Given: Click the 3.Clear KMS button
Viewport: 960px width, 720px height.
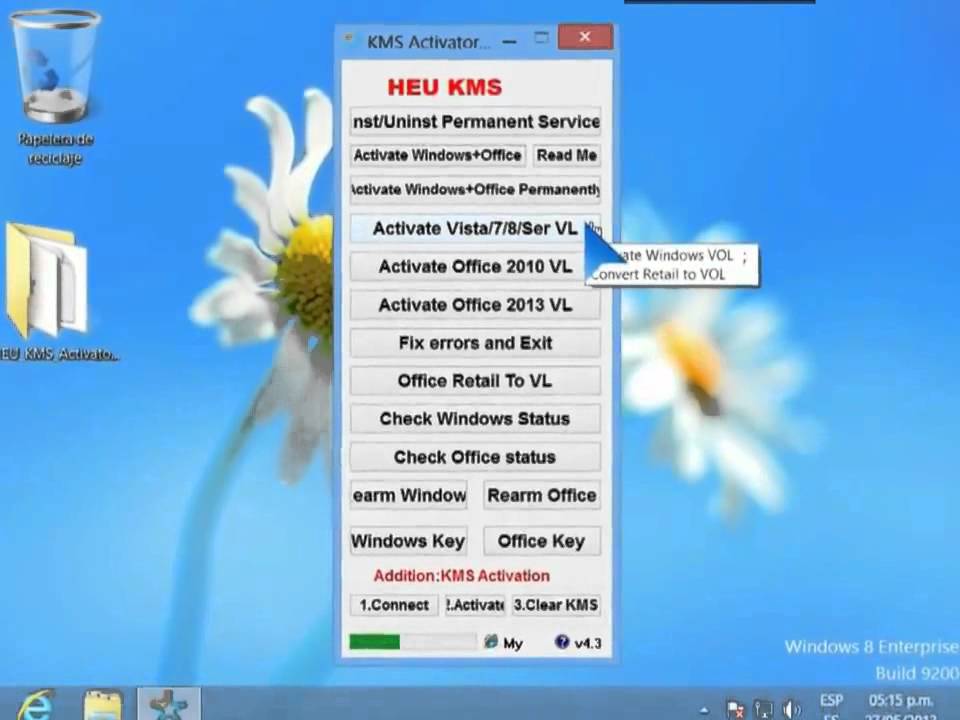Looking at the screenshot, I should pyautogui.click(x=556, y=605).
